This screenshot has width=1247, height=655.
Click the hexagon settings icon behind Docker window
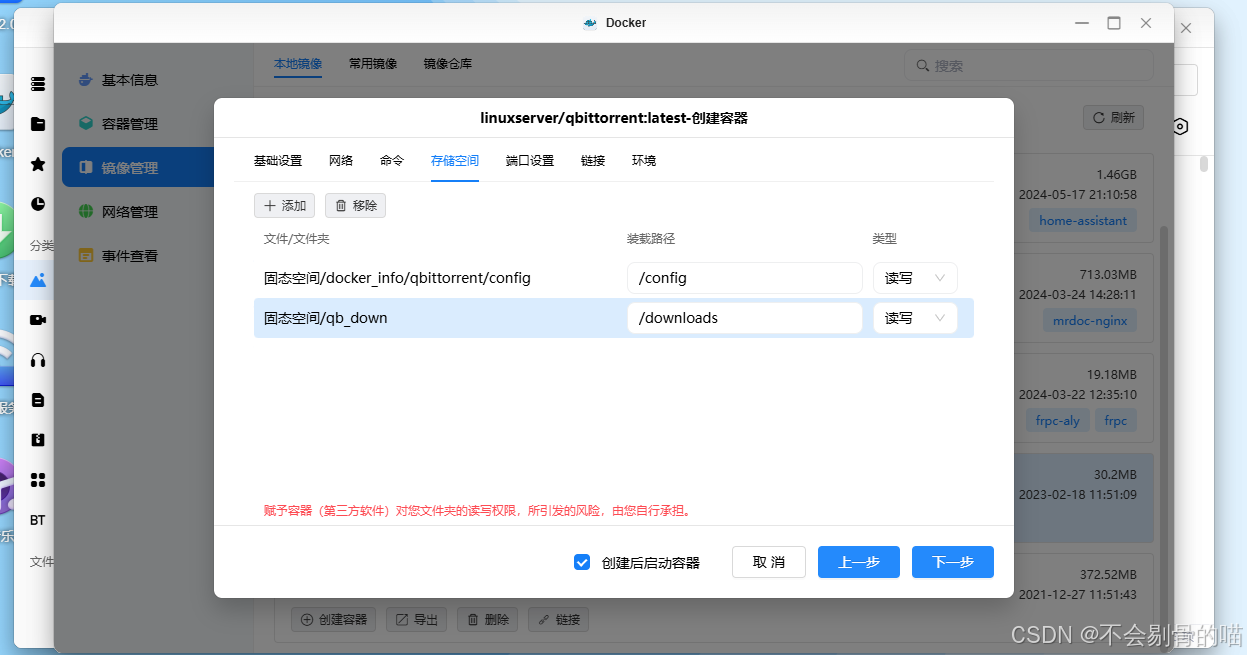[1180, 126]
